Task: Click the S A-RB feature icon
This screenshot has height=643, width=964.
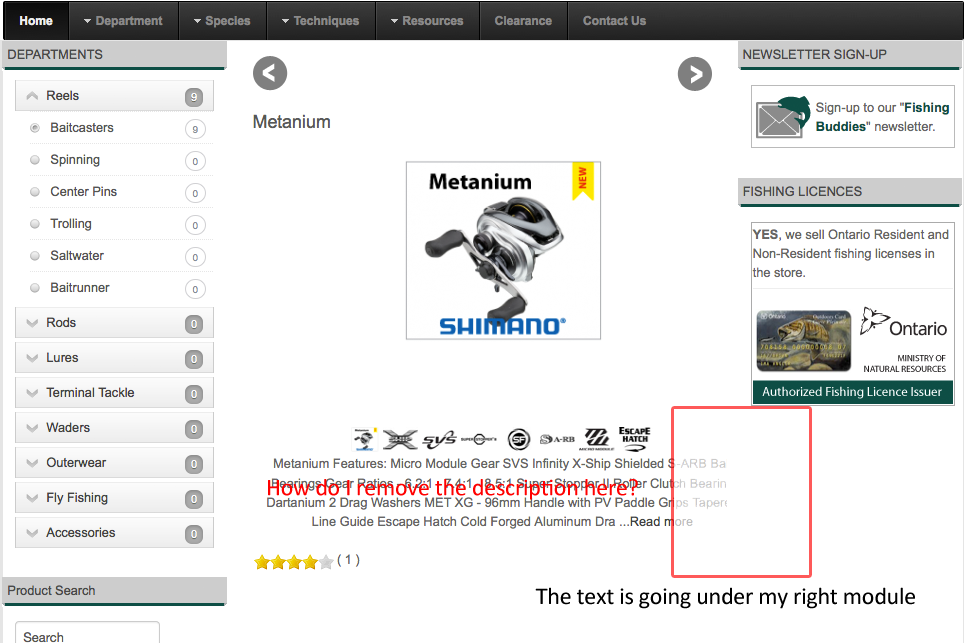Action: click(557, 439)
